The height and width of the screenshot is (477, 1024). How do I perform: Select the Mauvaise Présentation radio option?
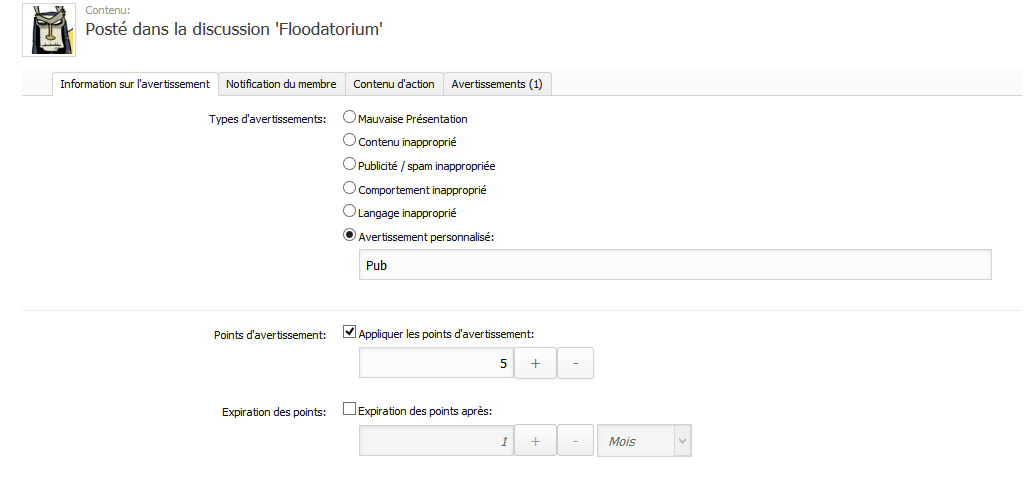click(x=350, y=118)
